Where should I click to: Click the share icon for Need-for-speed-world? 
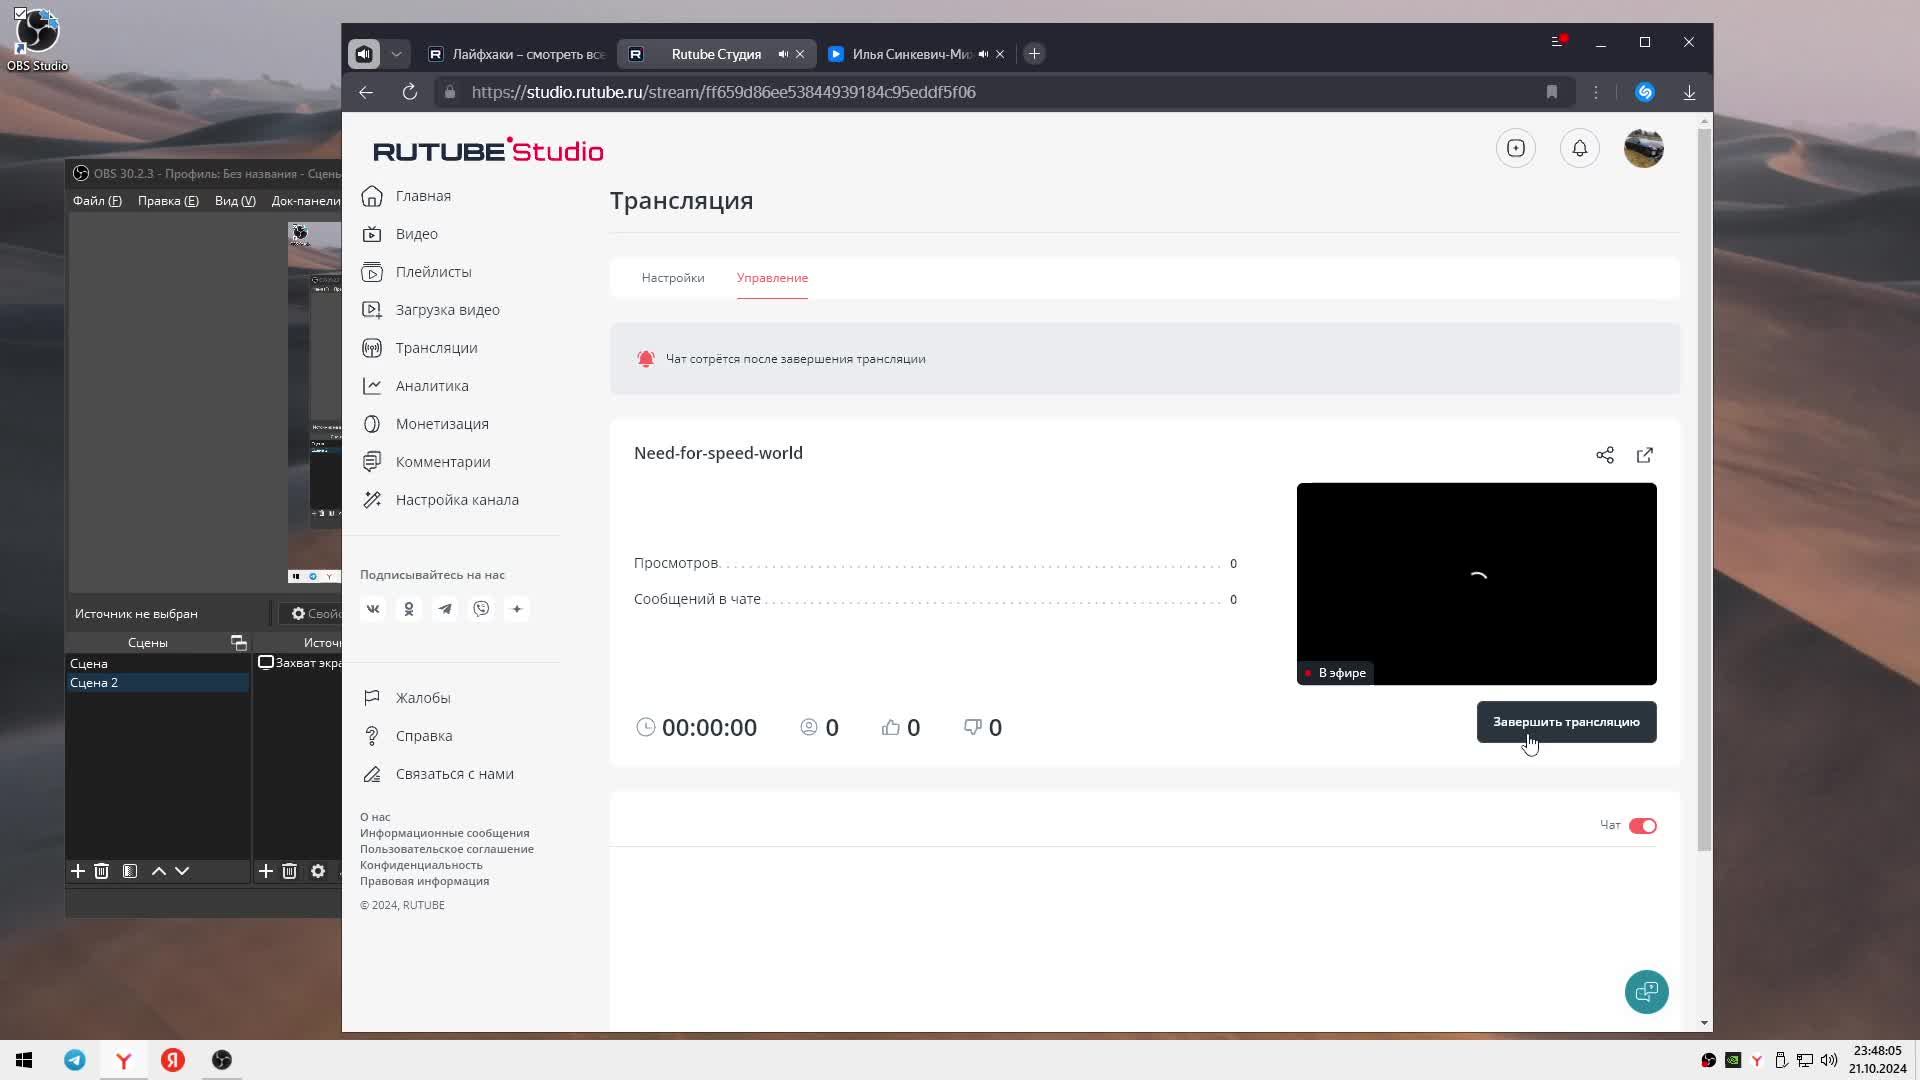(x=1605, y=455)
